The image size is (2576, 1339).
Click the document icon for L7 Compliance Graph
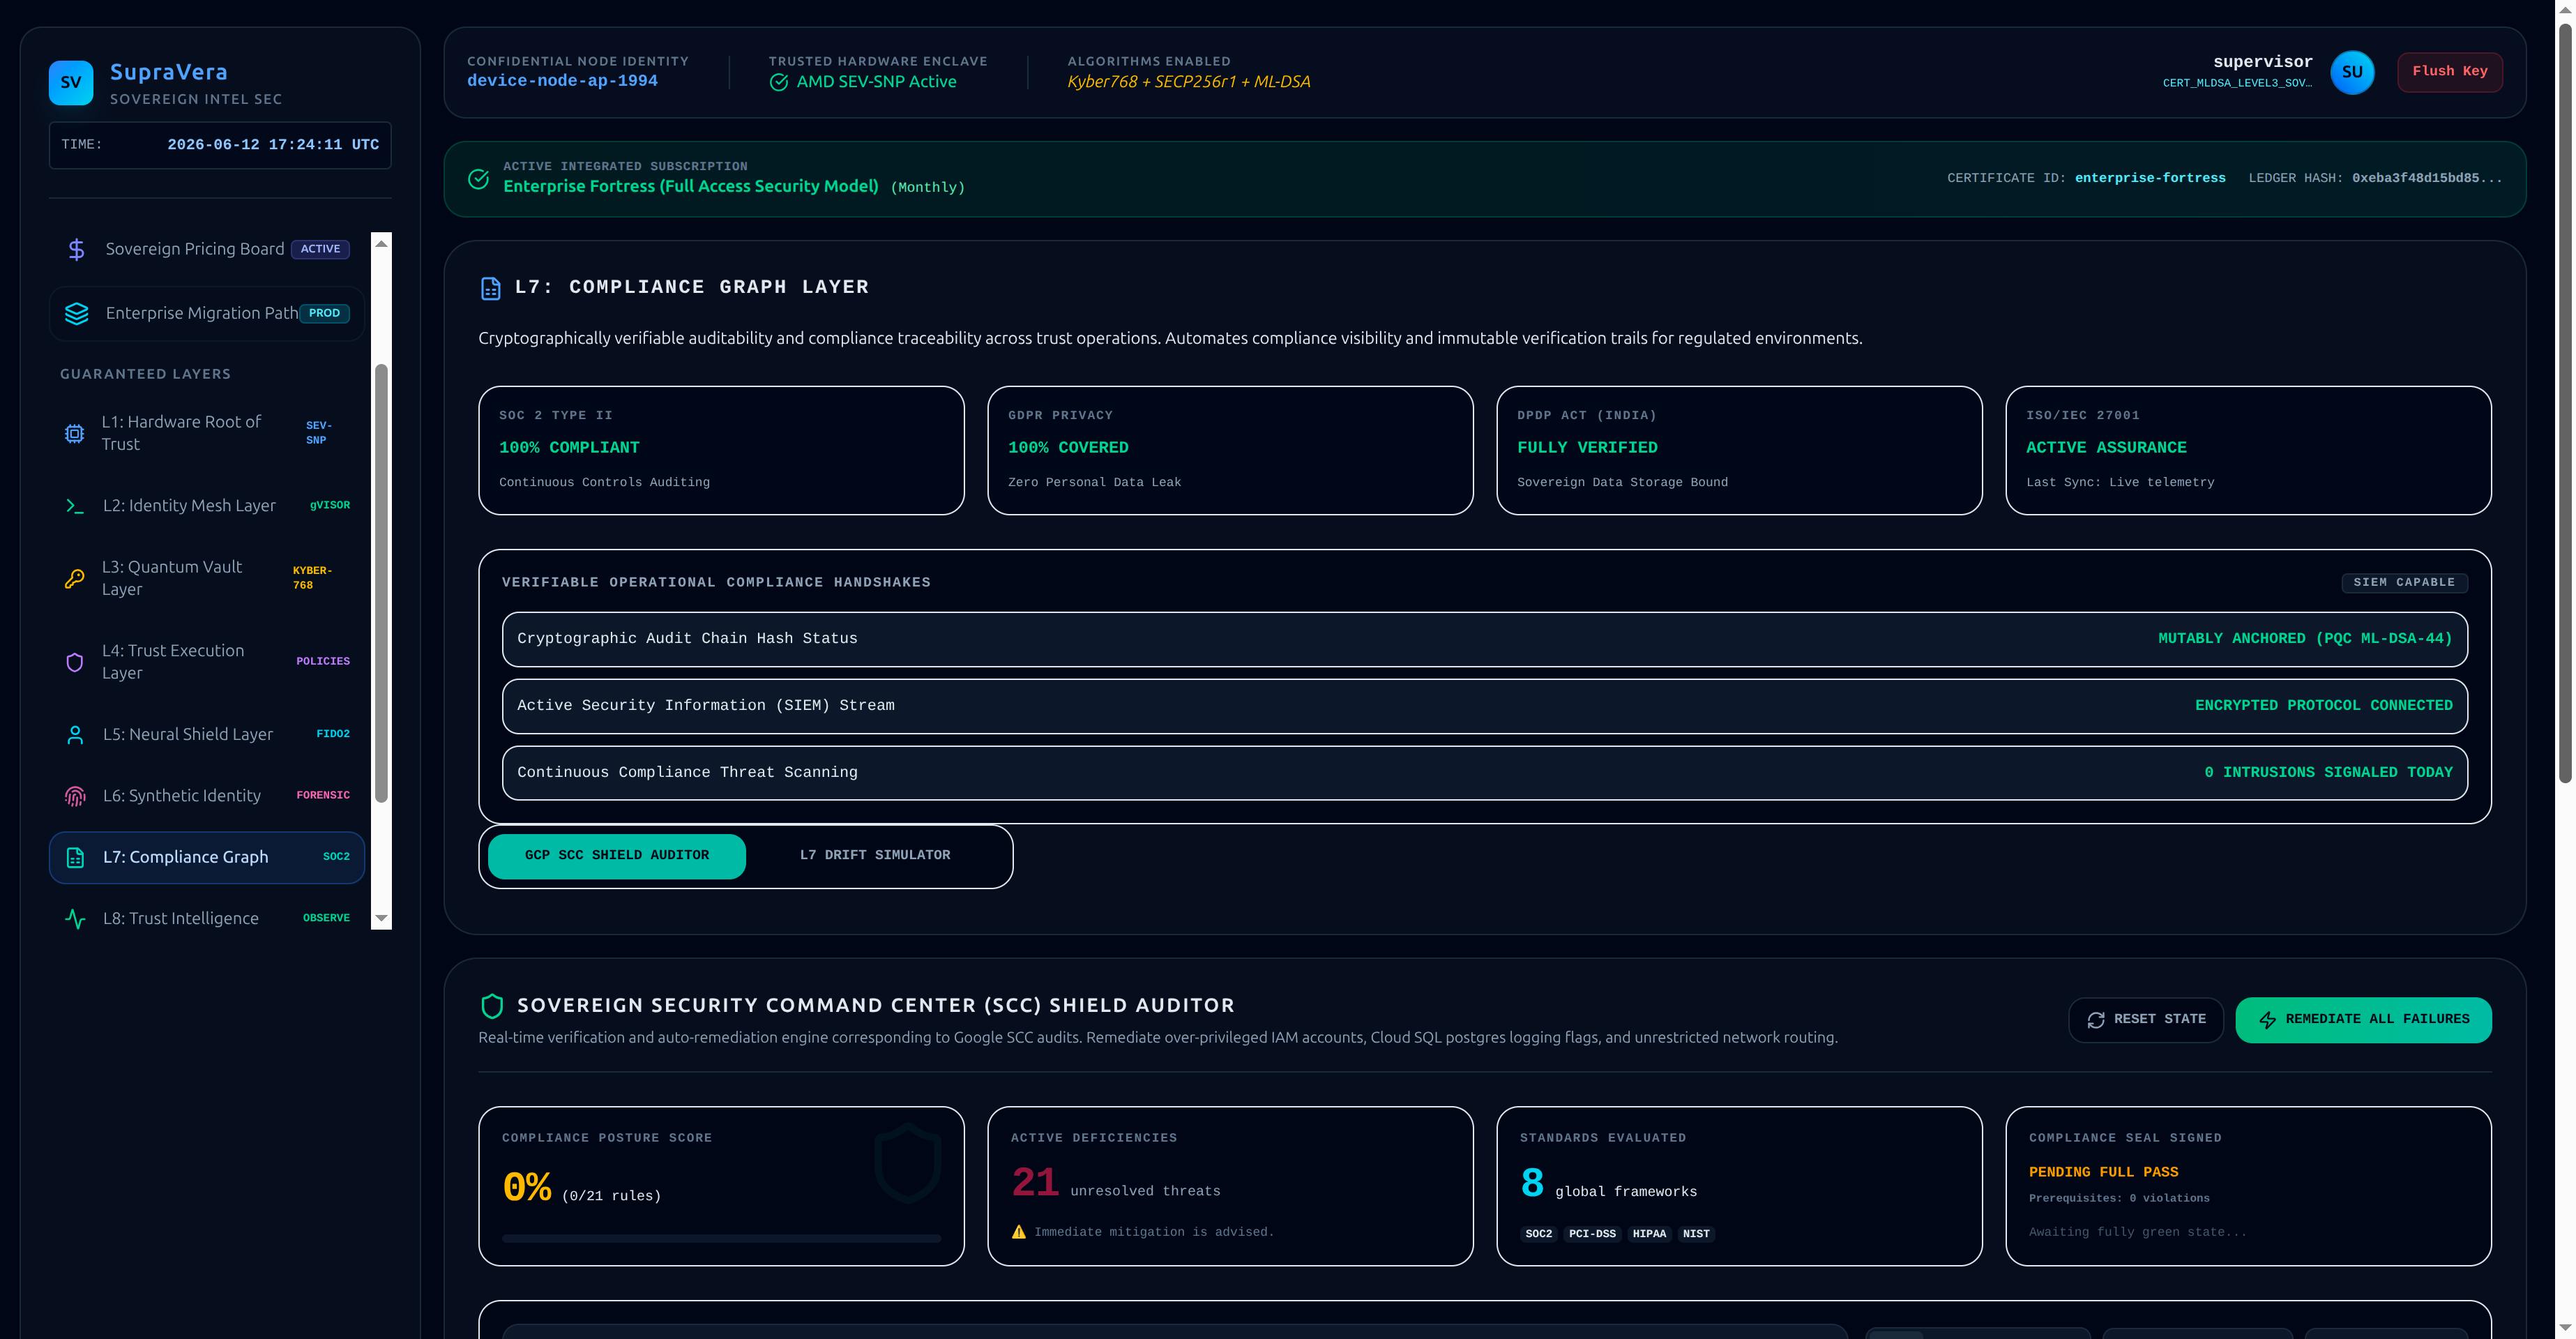click(75, 857)
